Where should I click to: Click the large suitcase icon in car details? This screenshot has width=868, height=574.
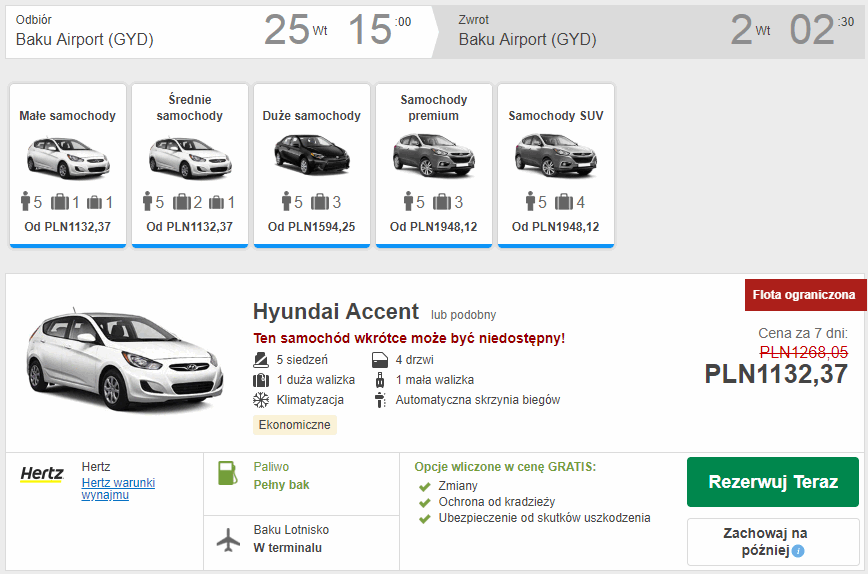261,380
